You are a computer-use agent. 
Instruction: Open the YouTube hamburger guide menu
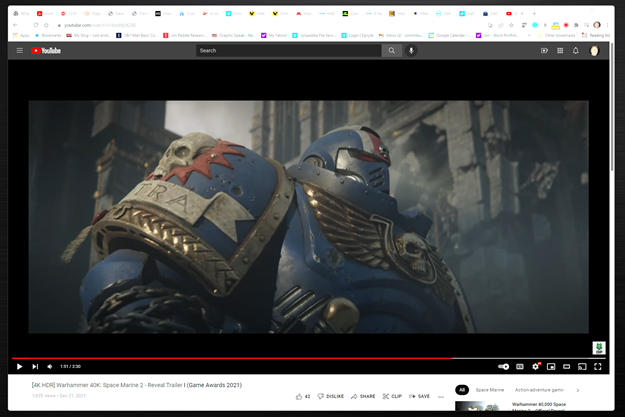pos(20,51)
